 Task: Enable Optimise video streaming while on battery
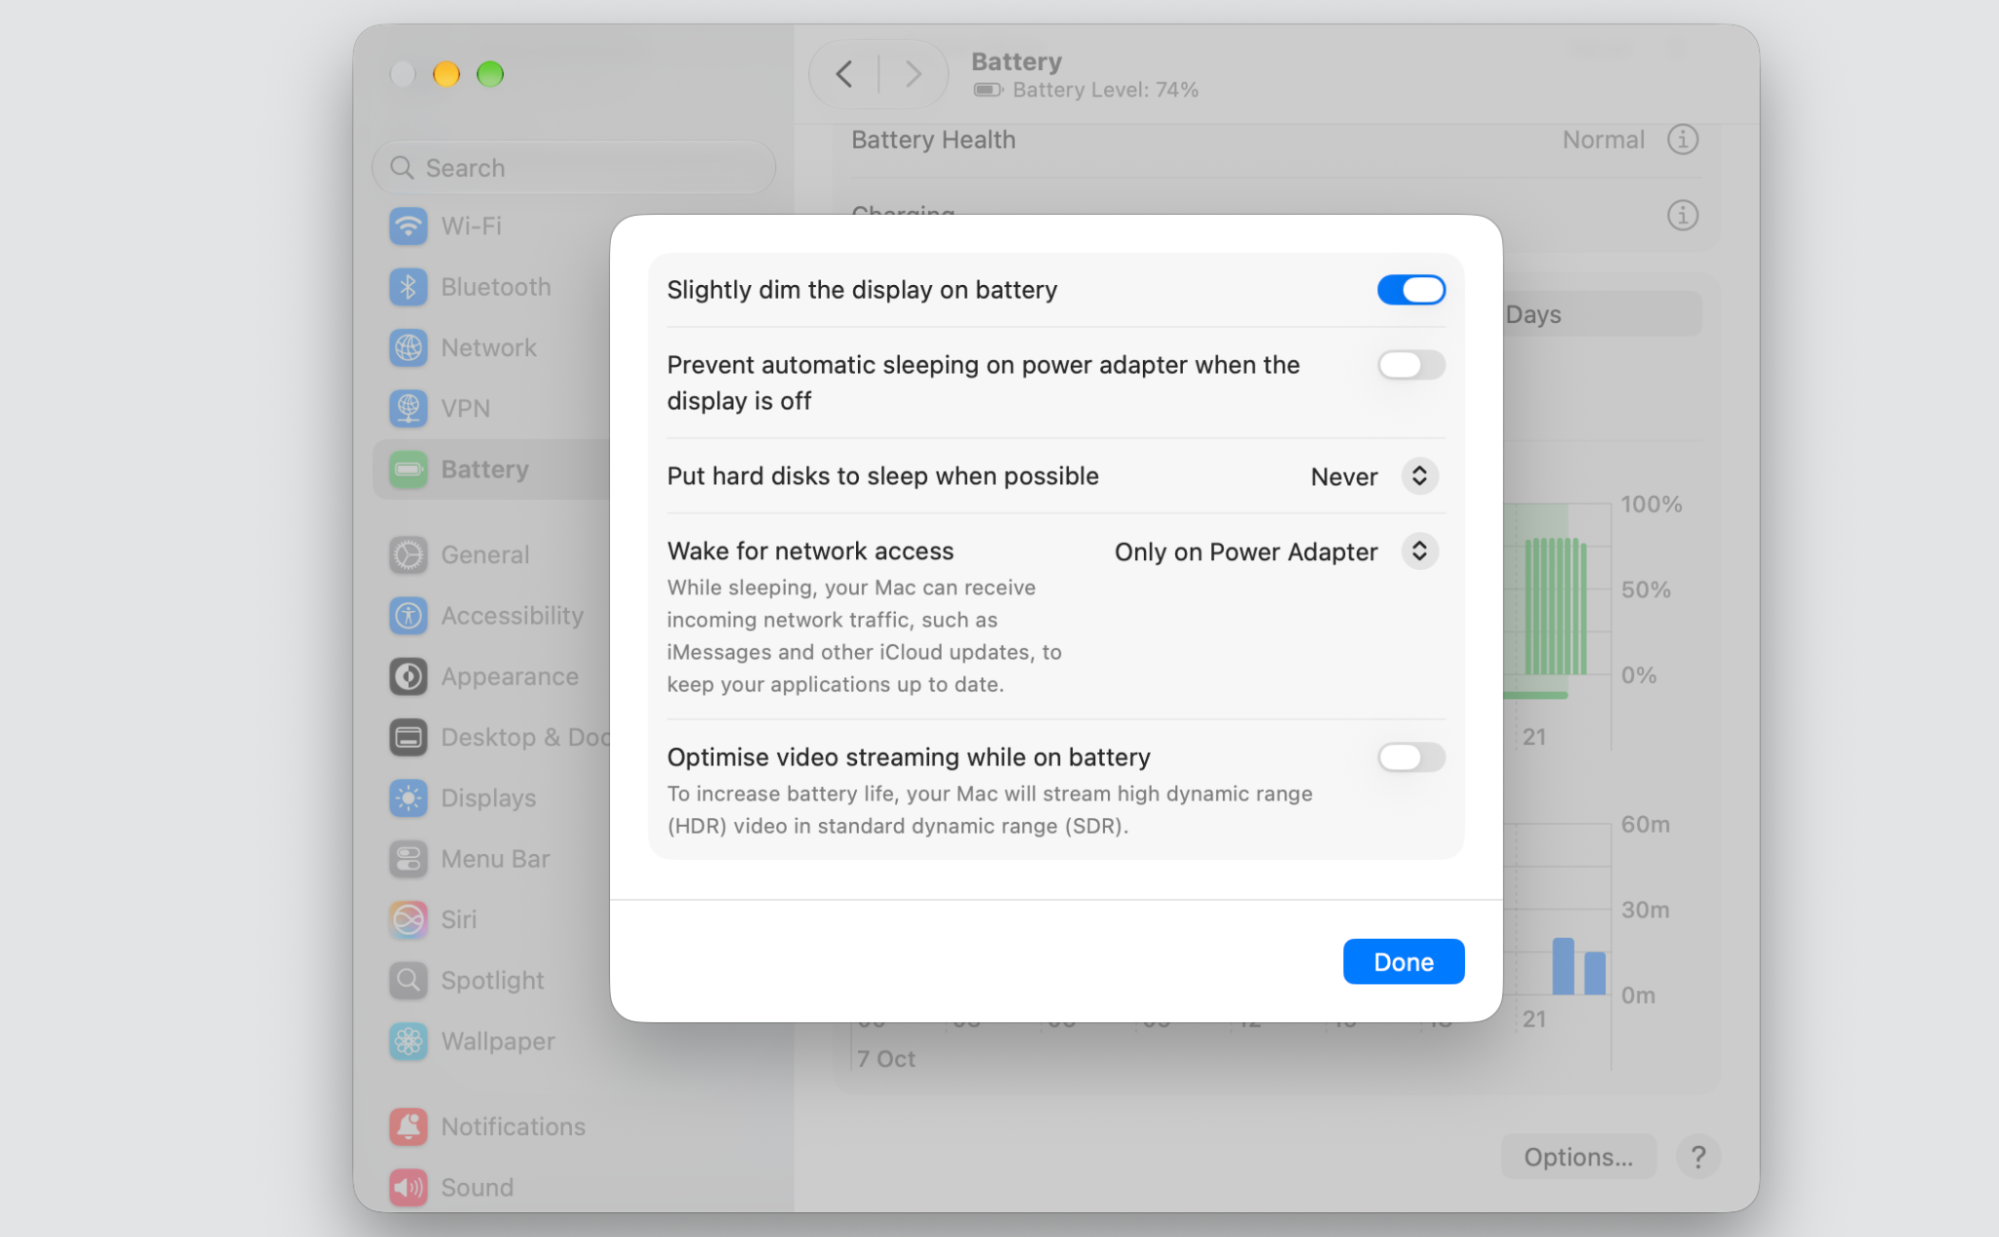tap(1411, 757)
